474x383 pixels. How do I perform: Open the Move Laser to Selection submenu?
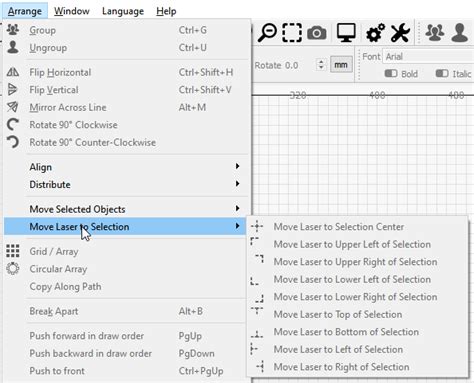(x=126, y=226)
